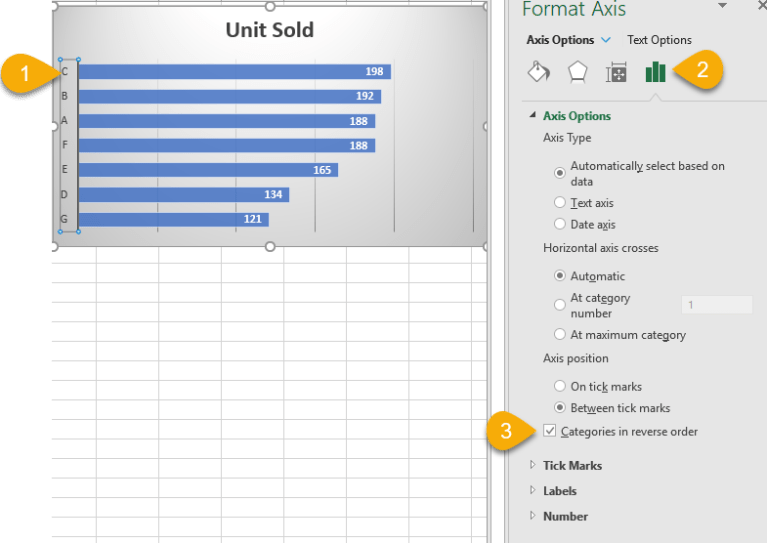Open the Axis Options dropdown arrow
The height and width of the screenshot is (543, 767).
[x=605, y=40]
